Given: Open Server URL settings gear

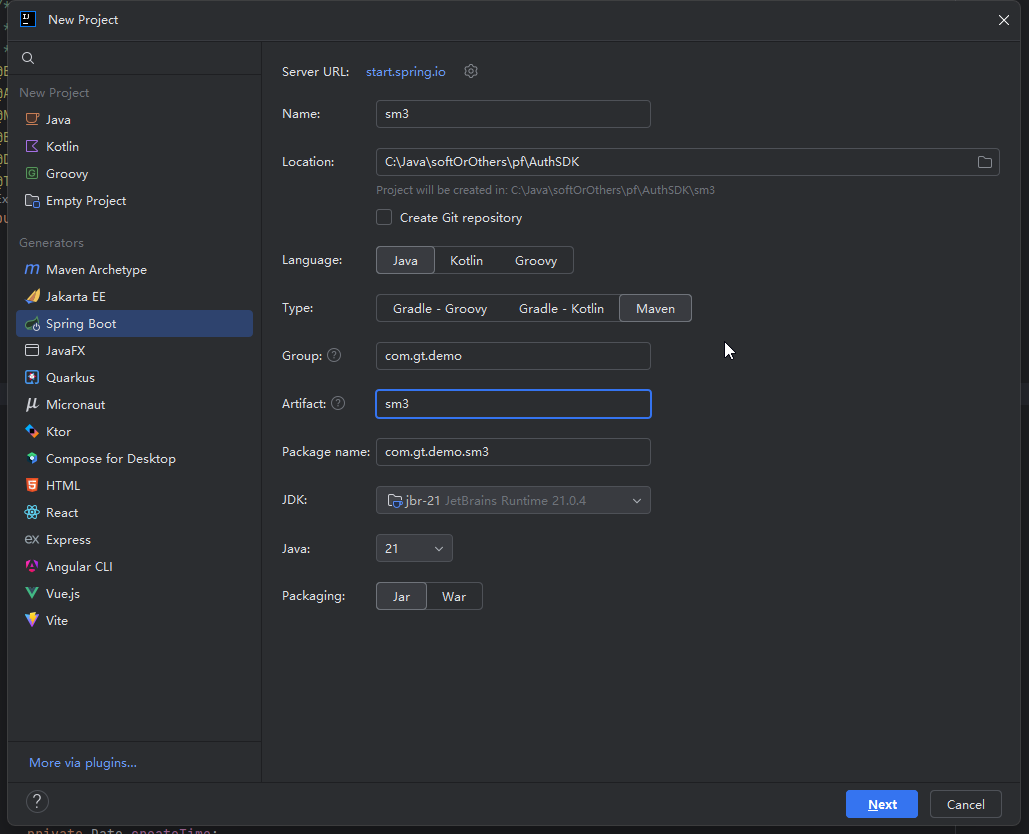Looking at the screenshot, I should (x=471, y=71).
